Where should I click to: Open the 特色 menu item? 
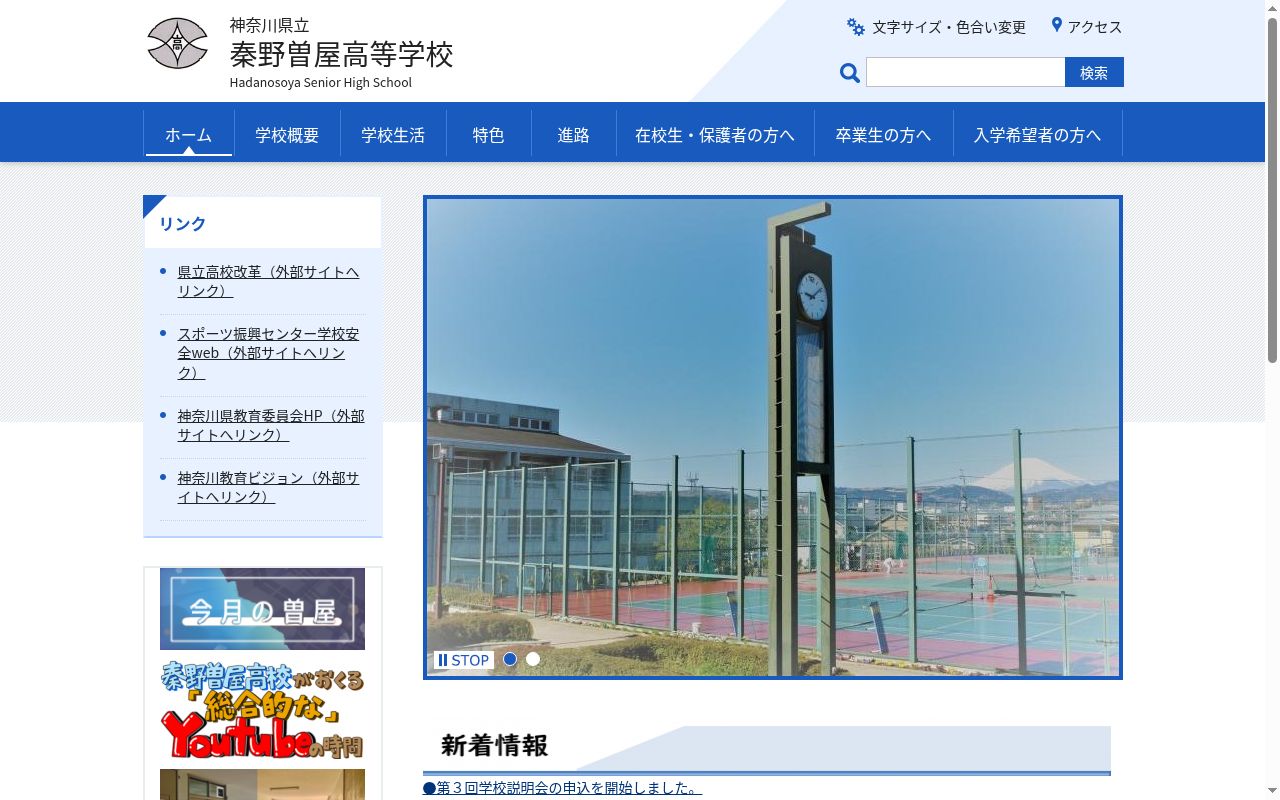[x=488, y=134]
